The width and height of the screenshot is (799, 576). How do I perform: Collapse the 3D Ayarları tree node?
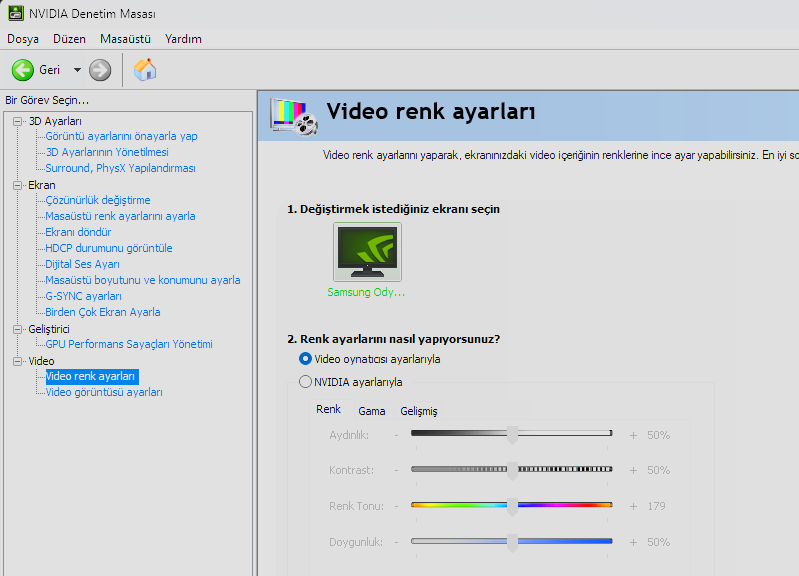pos(17,121)
